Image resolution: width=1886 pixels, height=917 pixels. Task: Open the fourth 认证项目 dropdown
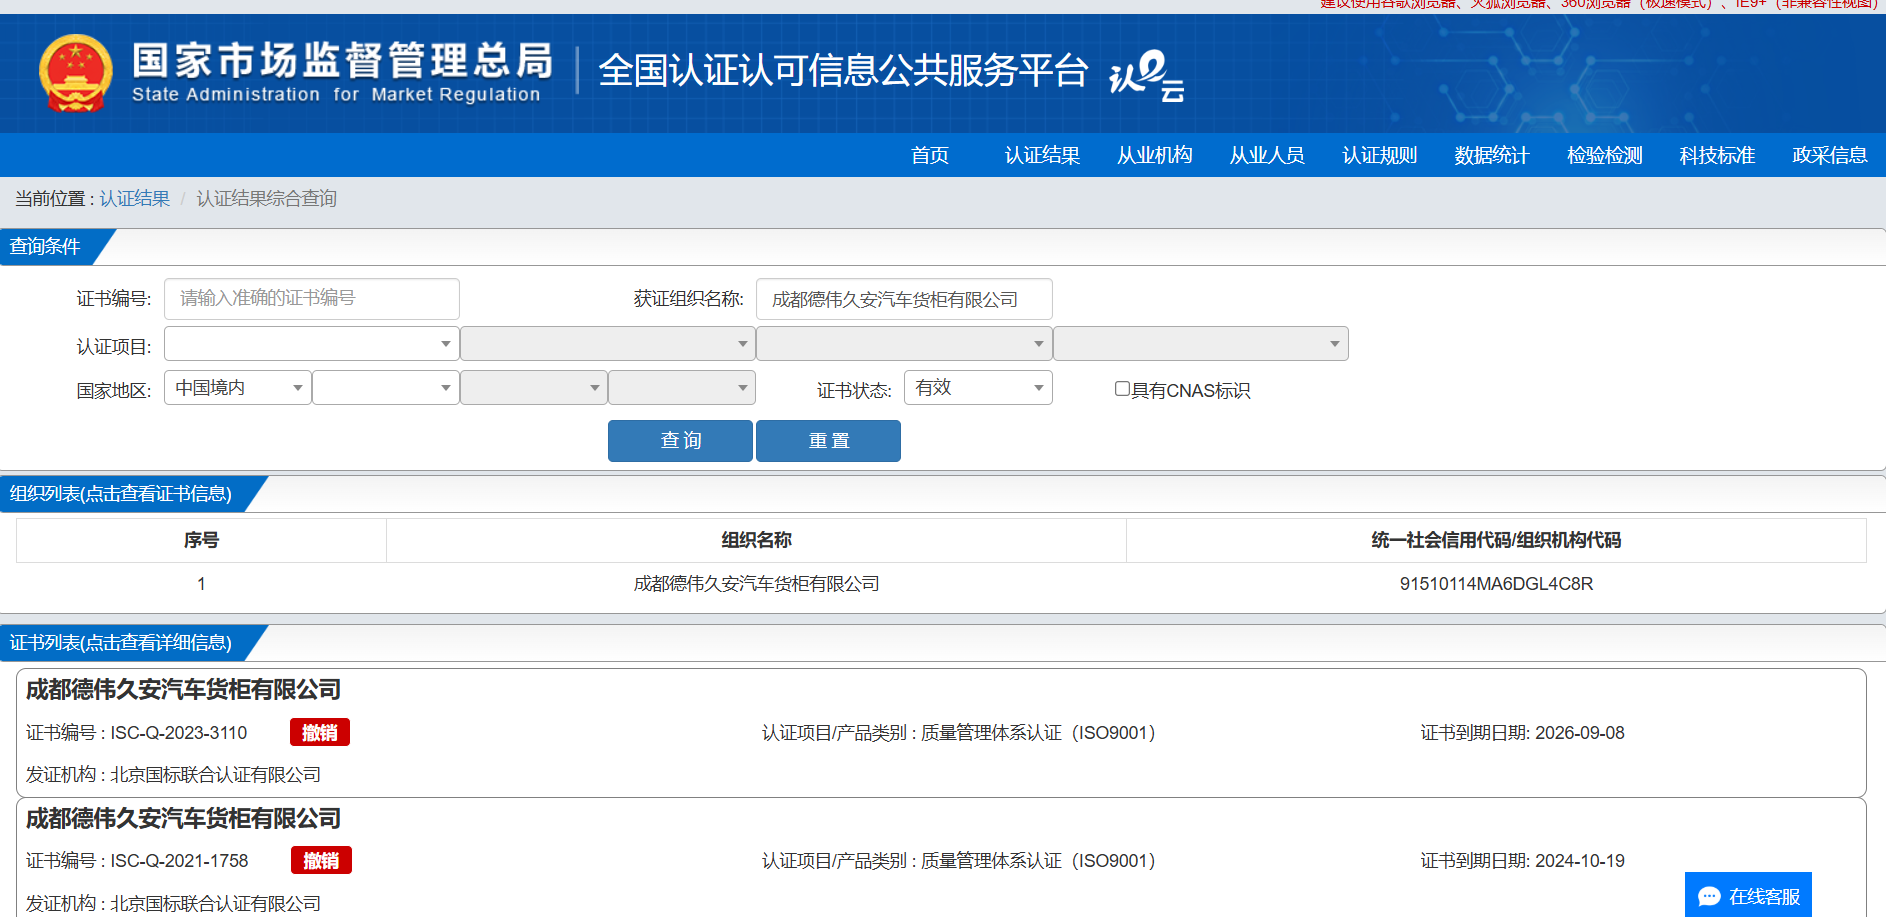coord(1201,344)
